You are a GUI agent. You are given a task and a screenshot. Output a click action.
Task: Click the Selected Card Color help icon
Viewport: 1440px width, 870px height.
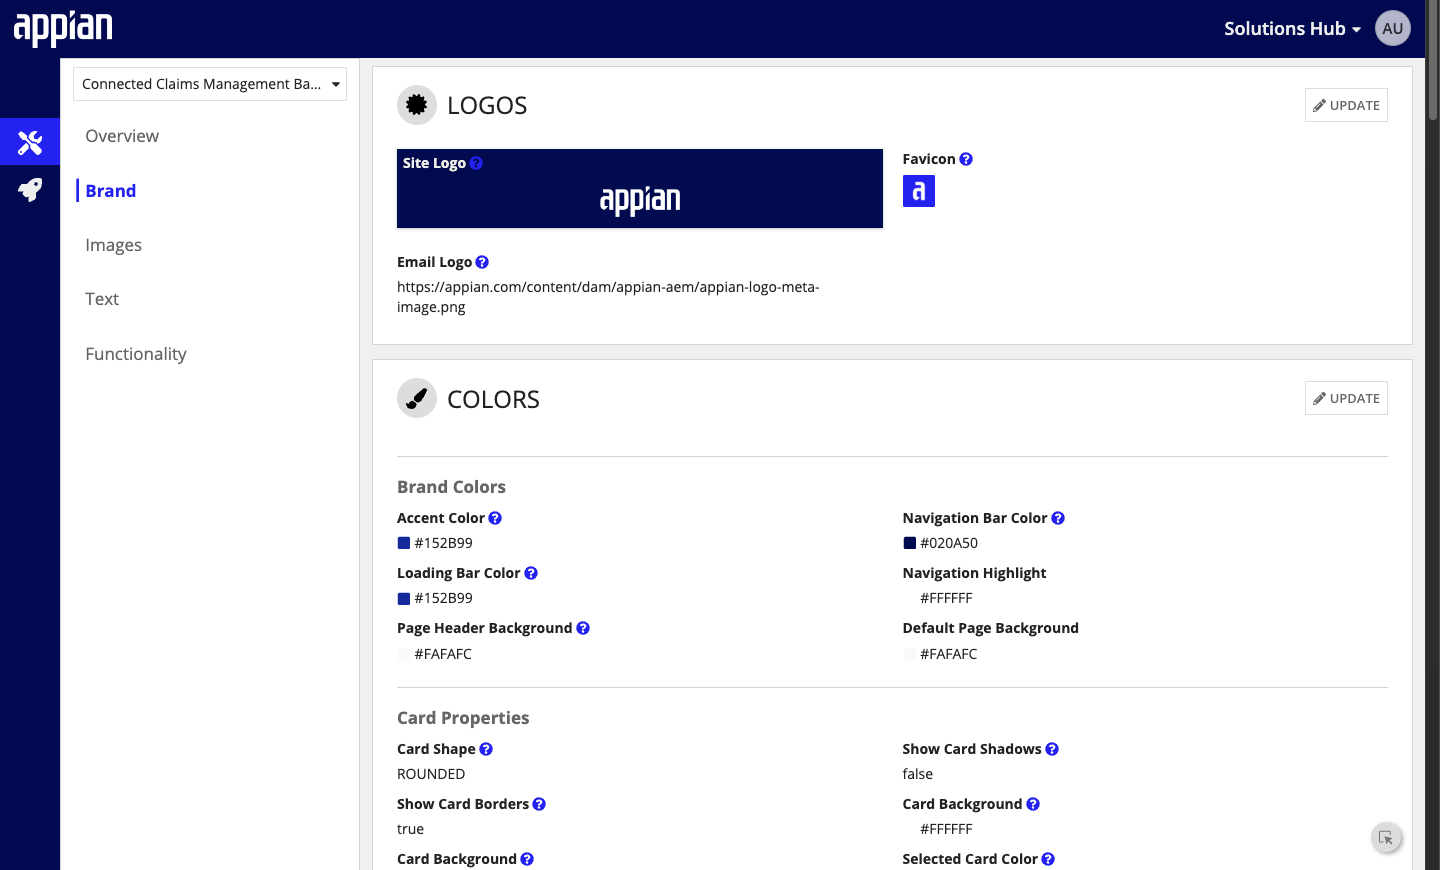click(x=1048, y=859)
